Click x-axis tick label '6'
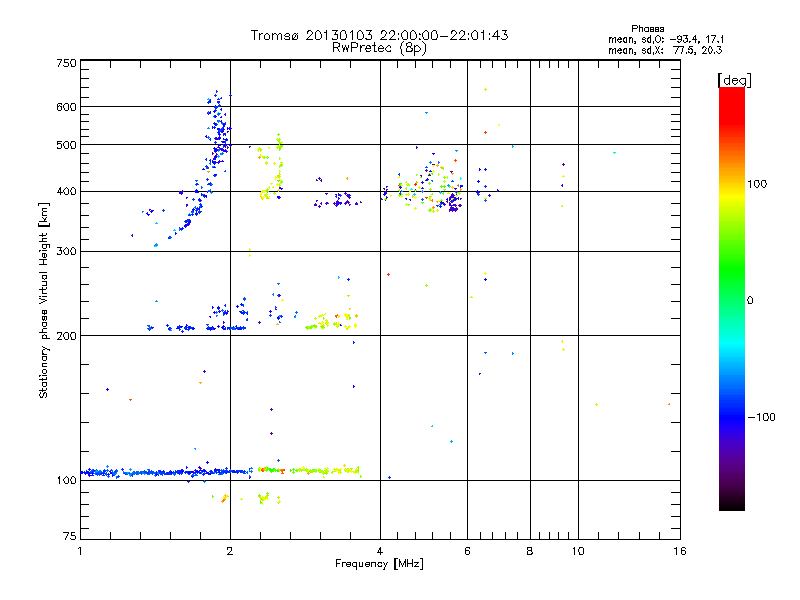Viewport: 800px width, 600px height. point(467,551)
